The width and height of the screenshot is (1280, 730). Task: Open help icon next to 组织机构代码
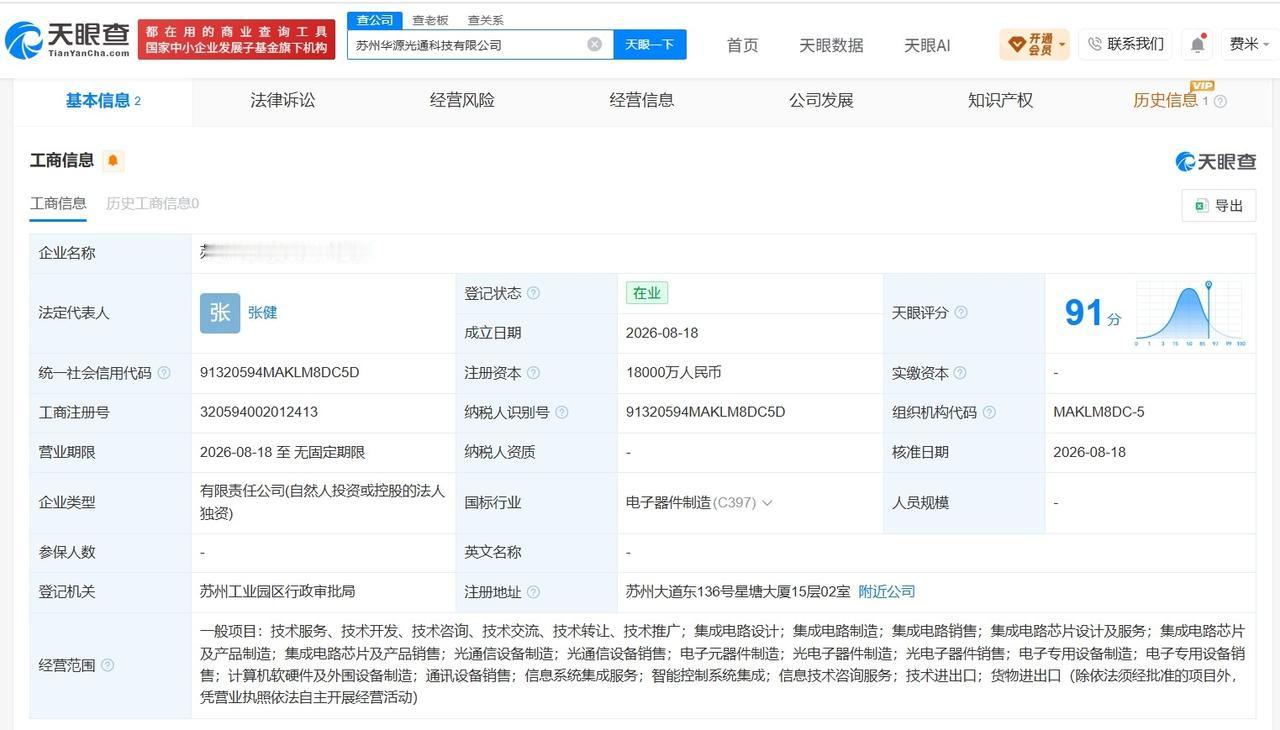click(x=989, y=412)
